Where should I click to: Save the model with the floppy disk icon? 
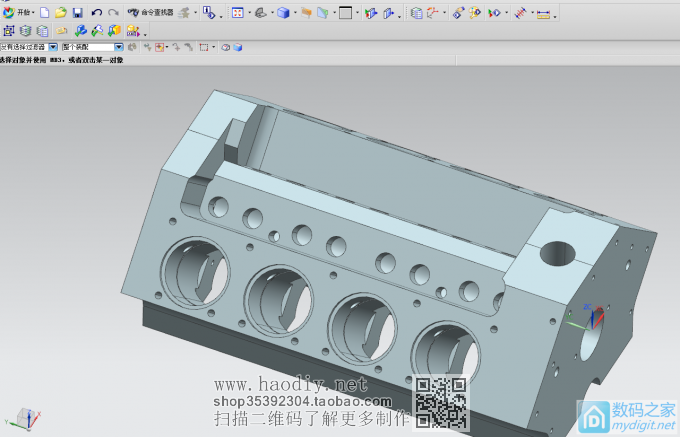pyautogui.click(x=77, y=12)
